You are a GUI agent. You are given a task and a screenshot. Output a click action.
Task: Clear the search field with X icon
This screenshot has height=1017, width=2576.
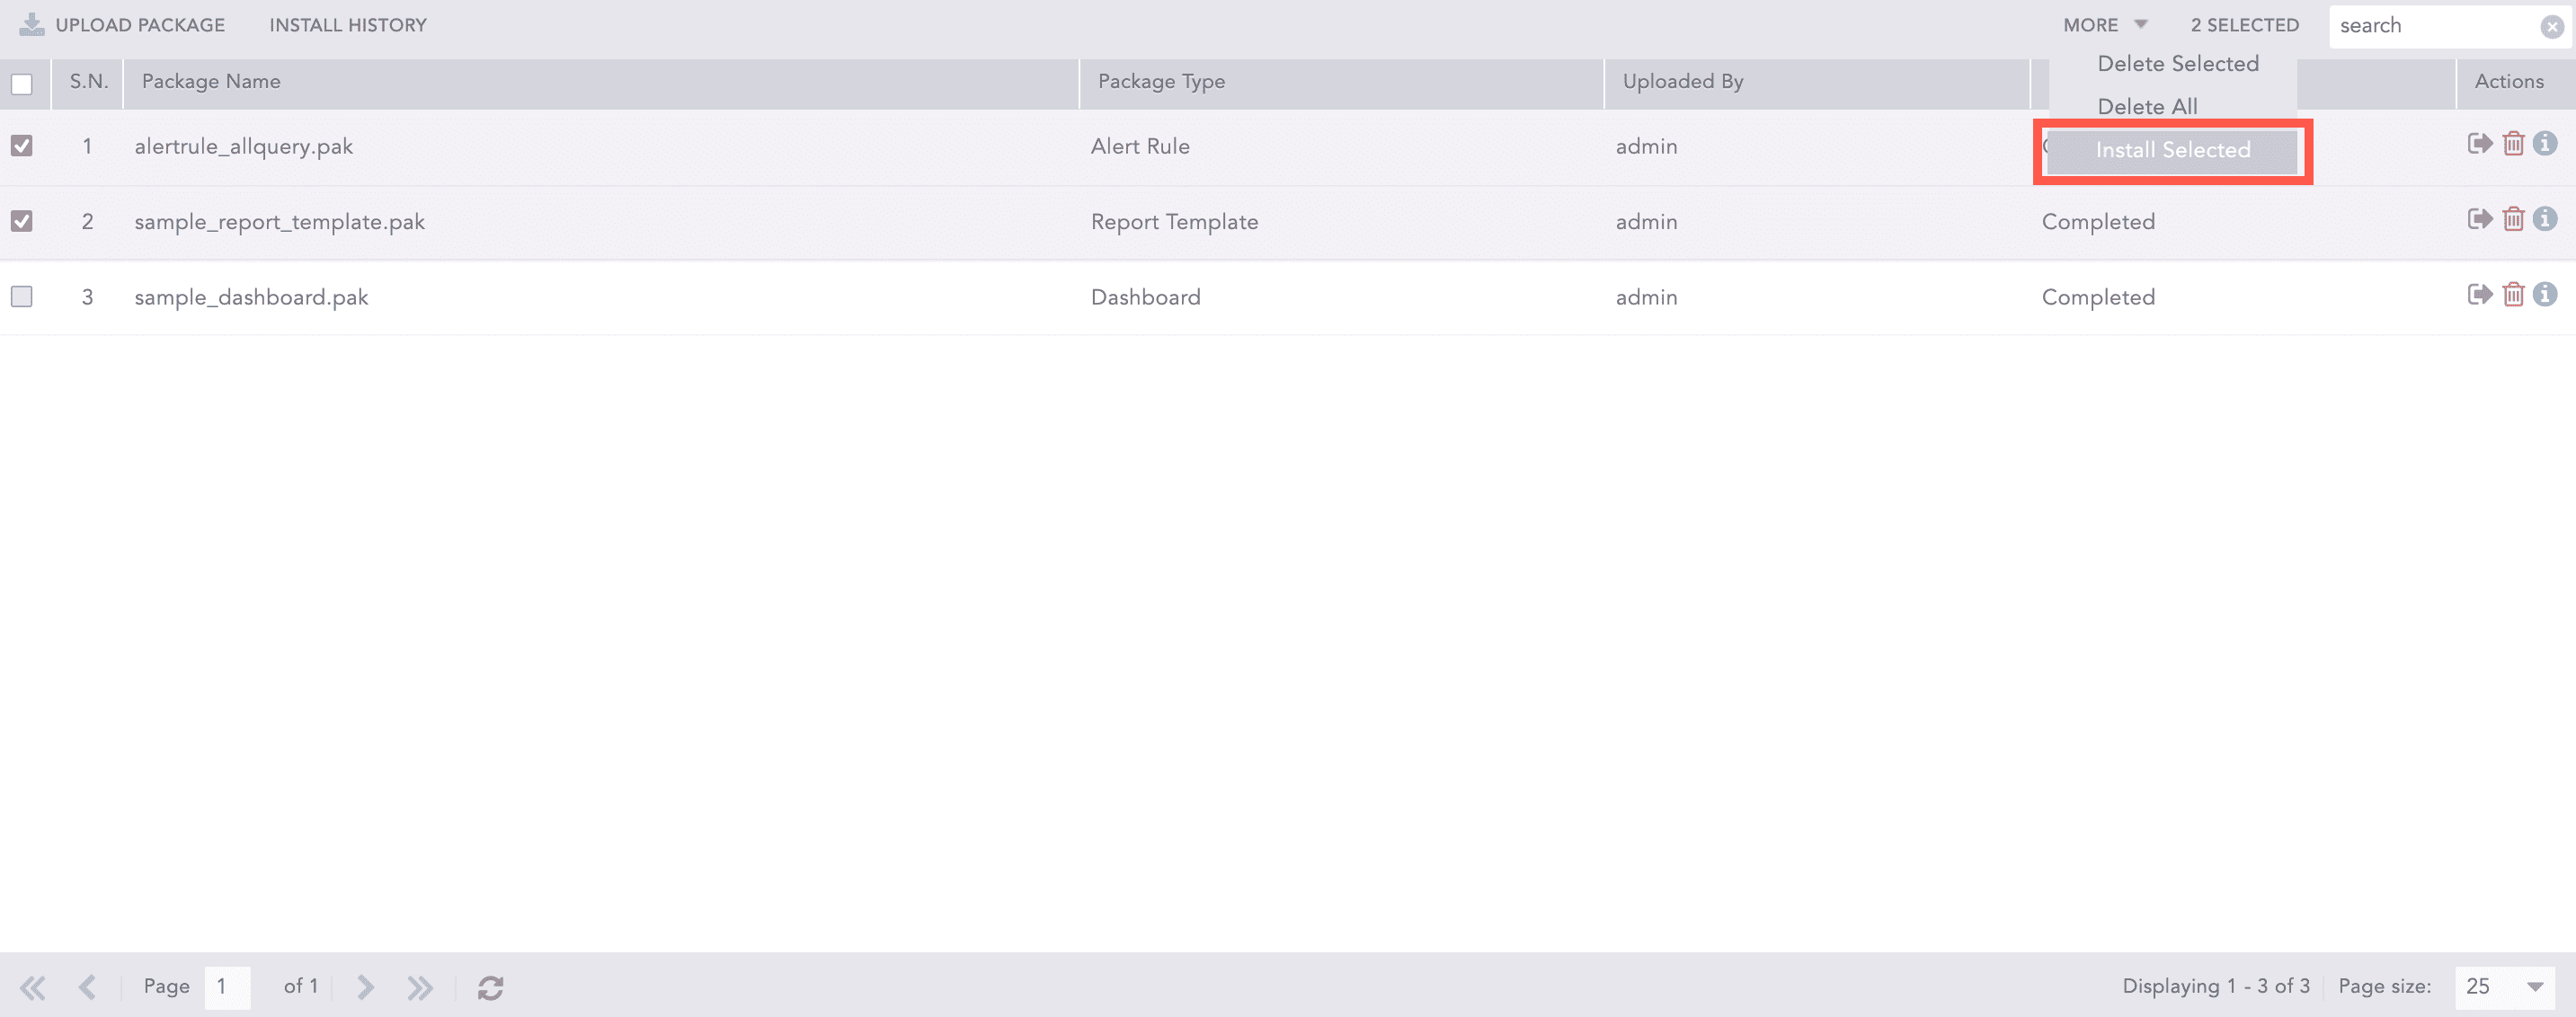(x=2551, y=27)
